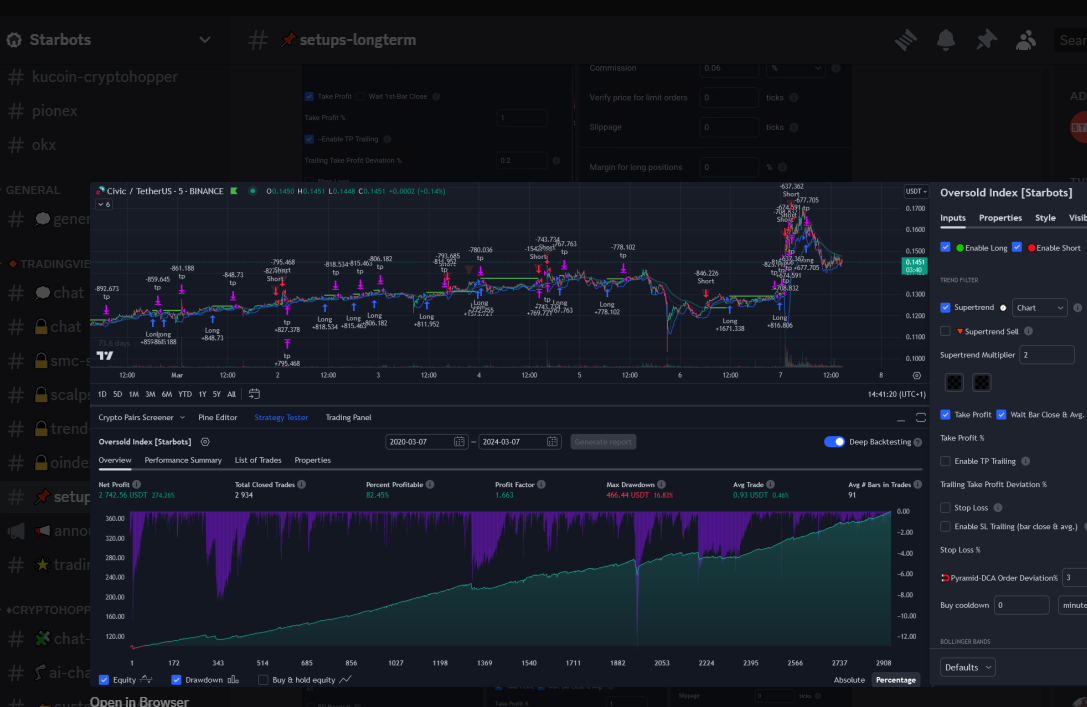Check the Stop Loss checkbox

946,508
